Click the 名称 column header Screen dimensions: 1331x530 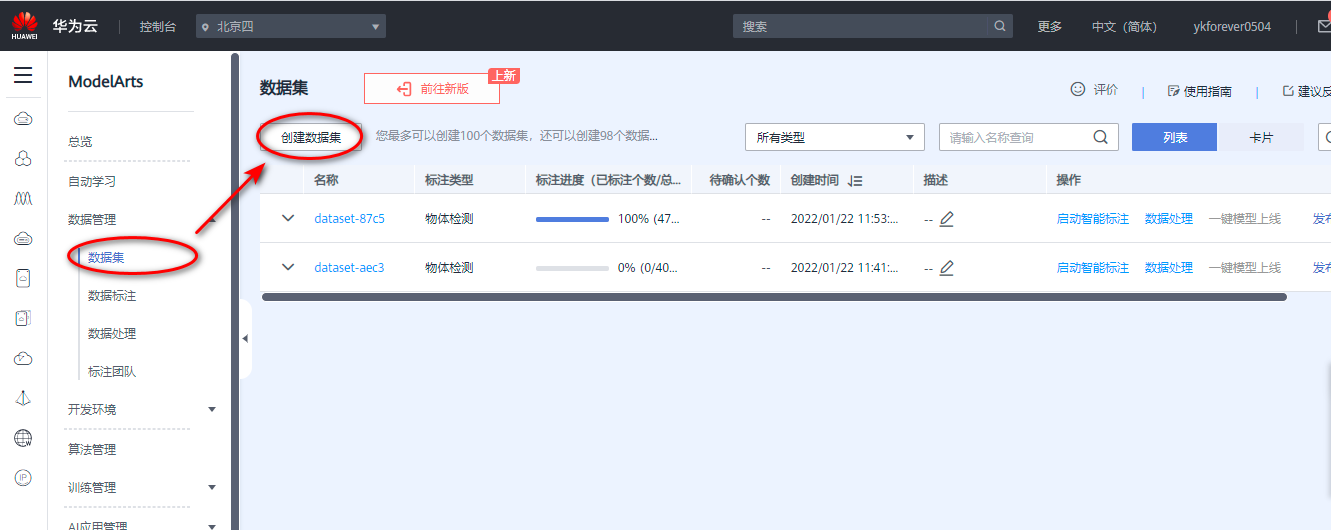point(326,180)
